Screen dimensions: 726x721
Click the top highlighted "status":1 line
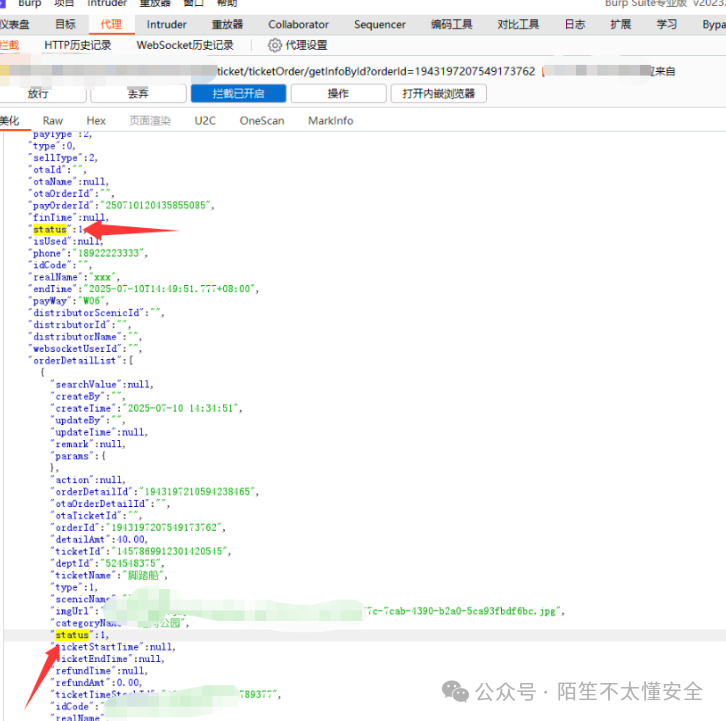point(58,229)
